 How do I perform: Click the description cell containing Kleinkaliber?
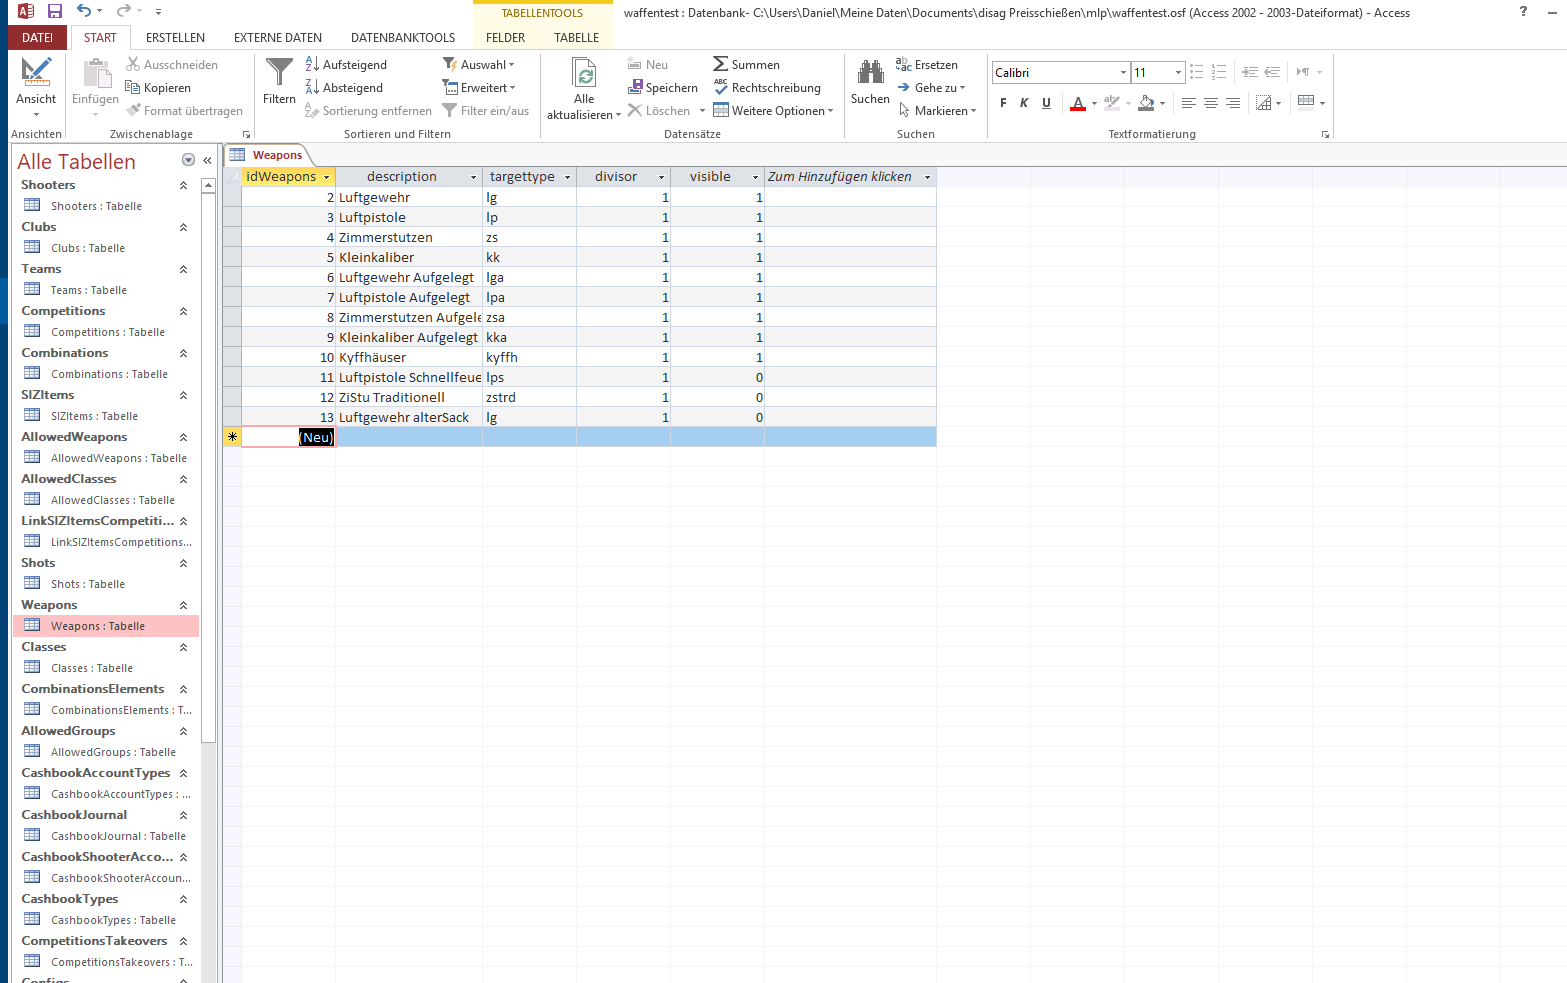coord(408,257)
